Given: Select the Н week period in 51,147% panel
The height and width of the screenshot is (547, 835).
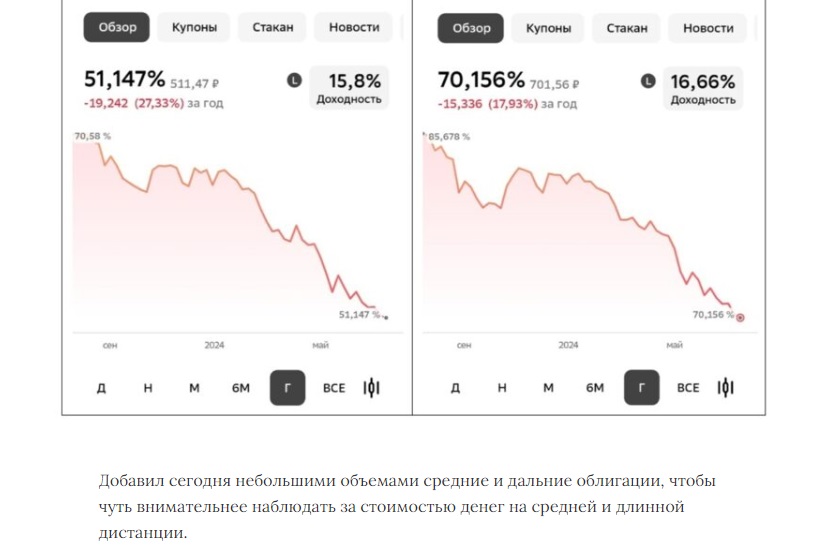Looking at the screenshot, I should (148, 387).
